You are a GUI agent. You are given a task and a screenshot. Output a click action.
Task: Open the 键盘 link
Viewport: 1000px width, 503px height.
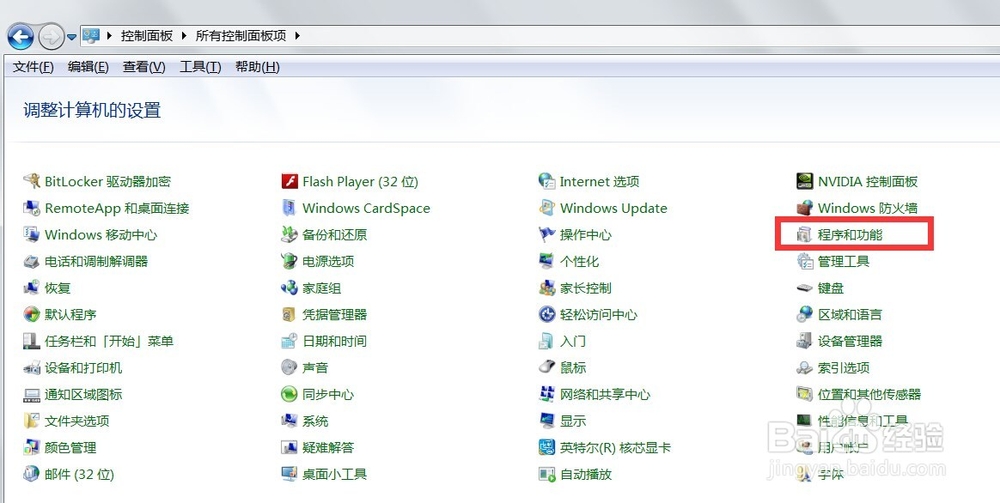click(831, 288)
